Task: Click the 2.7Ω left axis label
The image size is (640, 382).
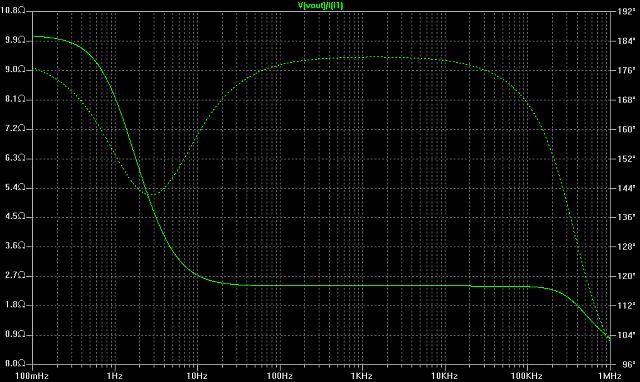Action: coord(15,275)
